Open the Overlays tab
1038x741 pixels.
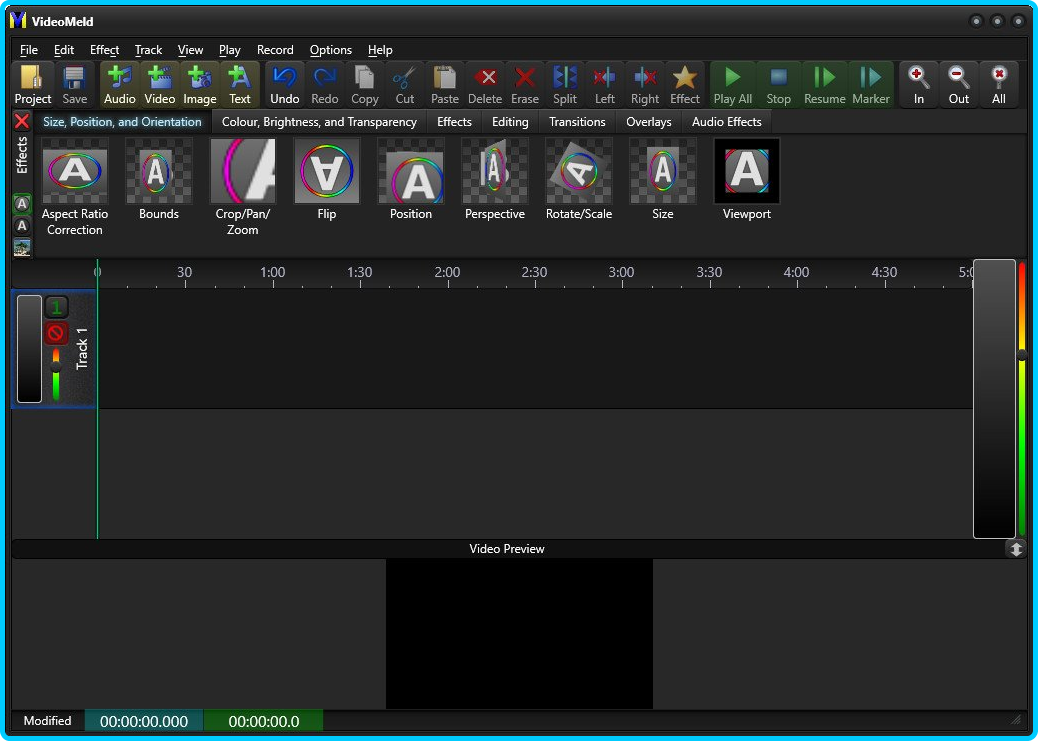click(649, 122)
